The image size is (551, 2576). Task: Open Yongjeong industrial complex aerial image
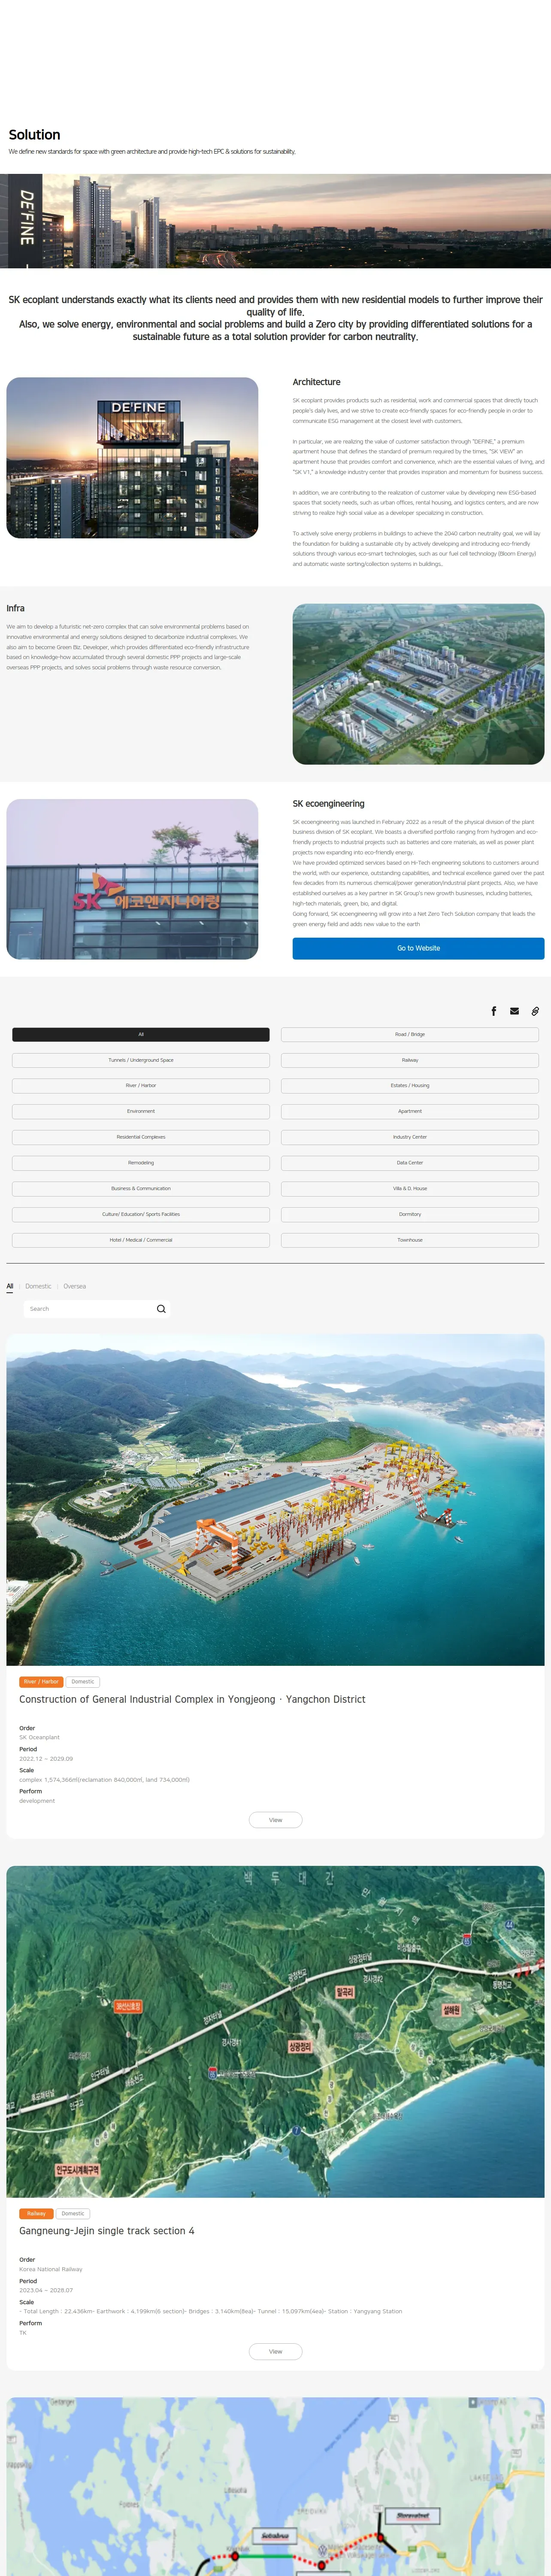275,1500
